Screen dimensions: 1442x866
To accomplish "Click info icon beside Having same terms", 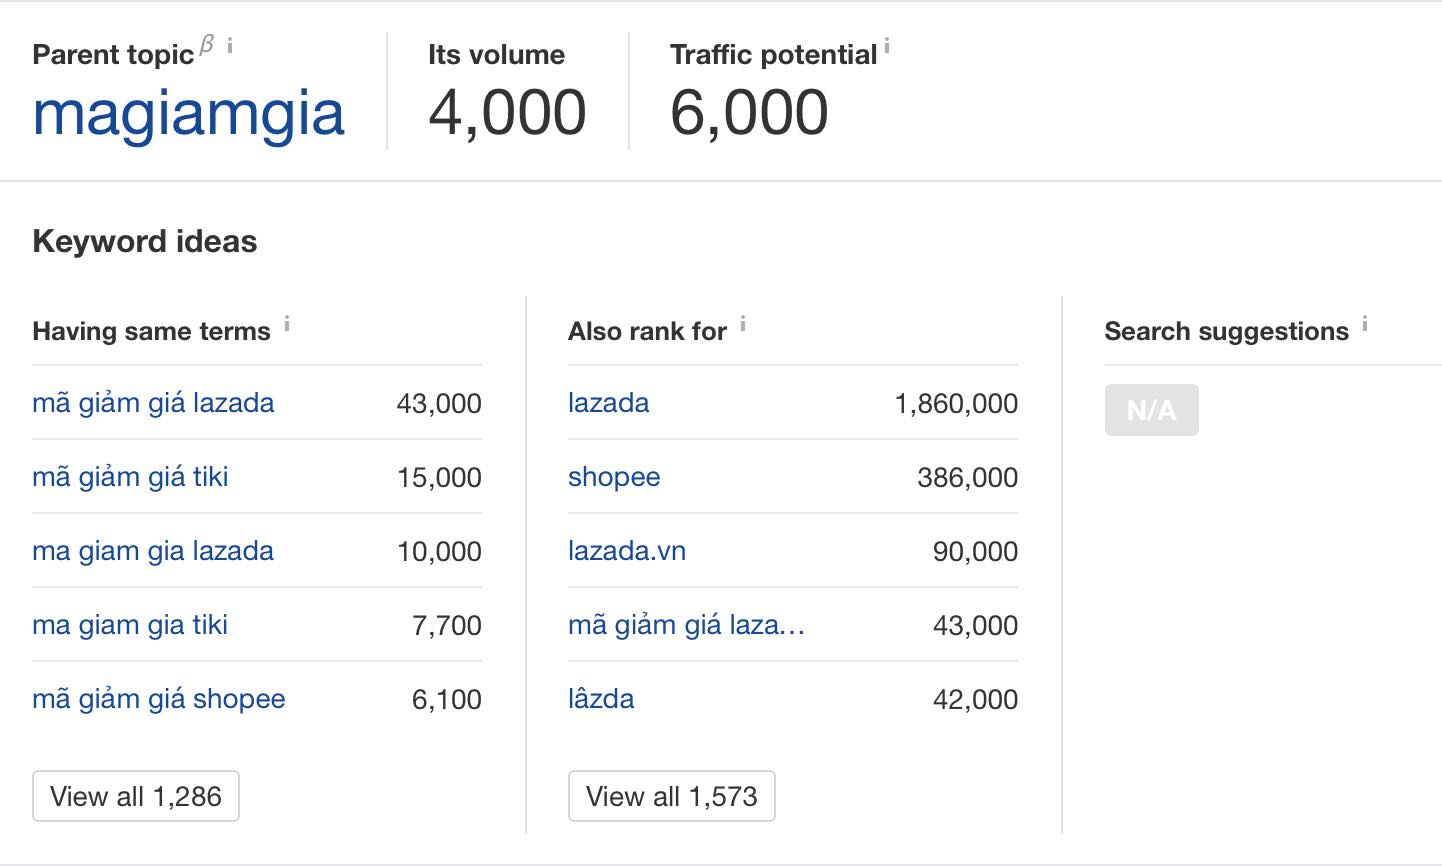I will [x=287, y=323].
